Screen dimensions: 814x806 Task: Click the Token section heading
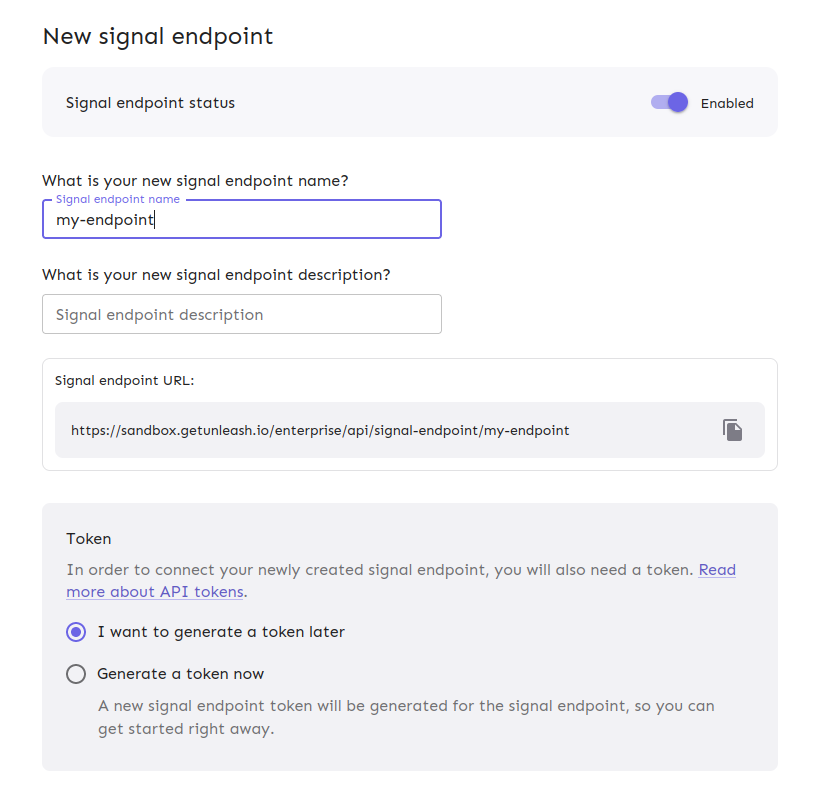(88, 538)
